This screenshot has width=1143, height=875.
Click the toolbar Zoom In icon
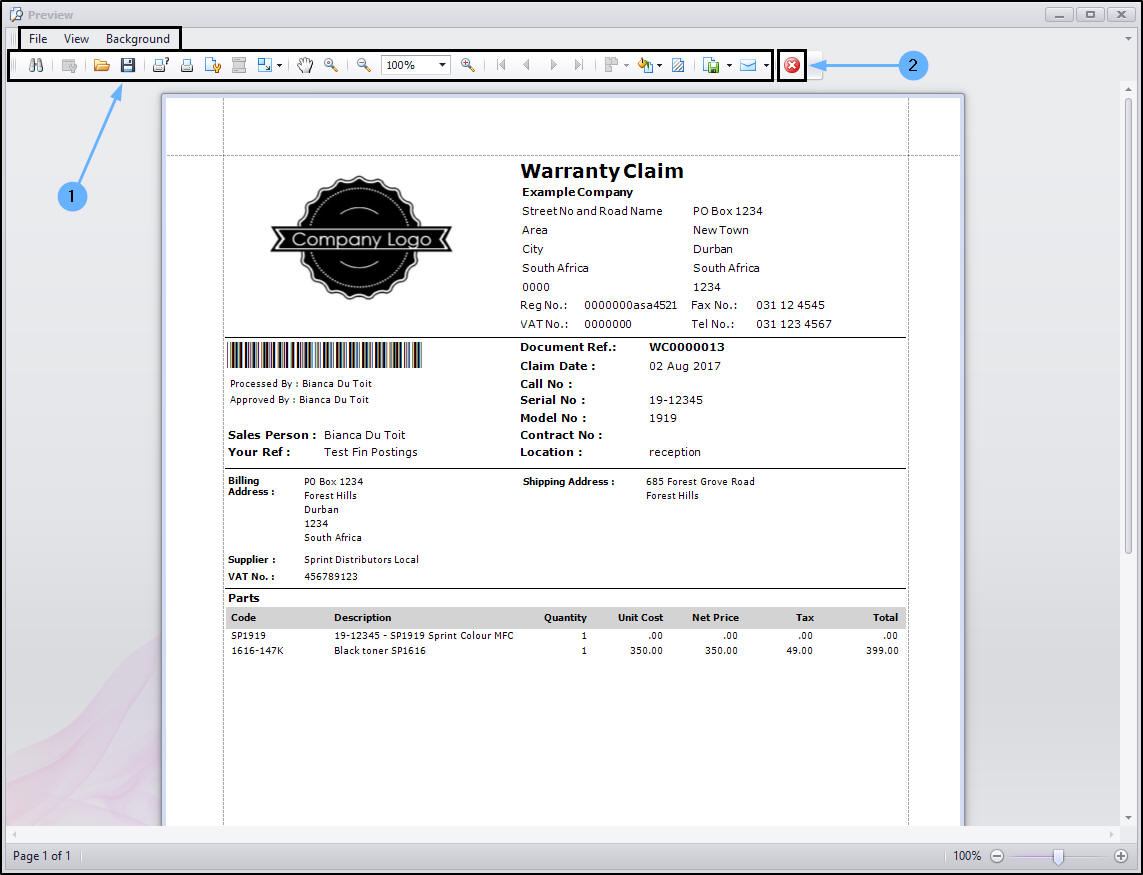(x=467, y=65)
